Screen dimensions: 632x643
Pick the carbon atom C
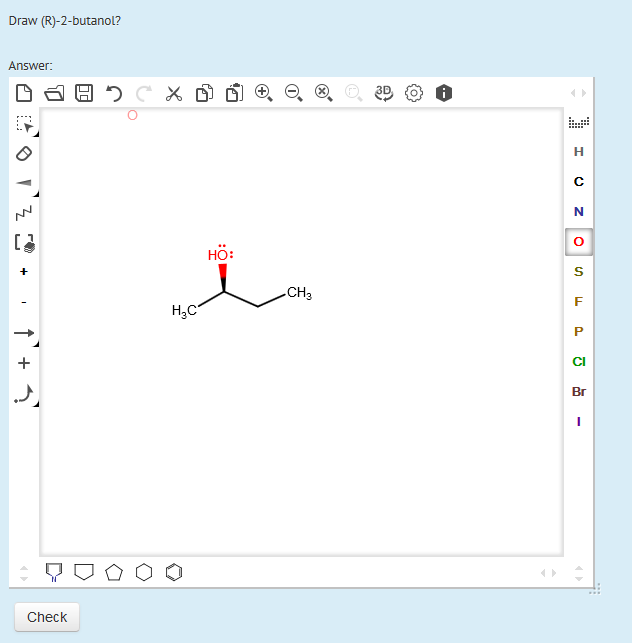point(579,182)
